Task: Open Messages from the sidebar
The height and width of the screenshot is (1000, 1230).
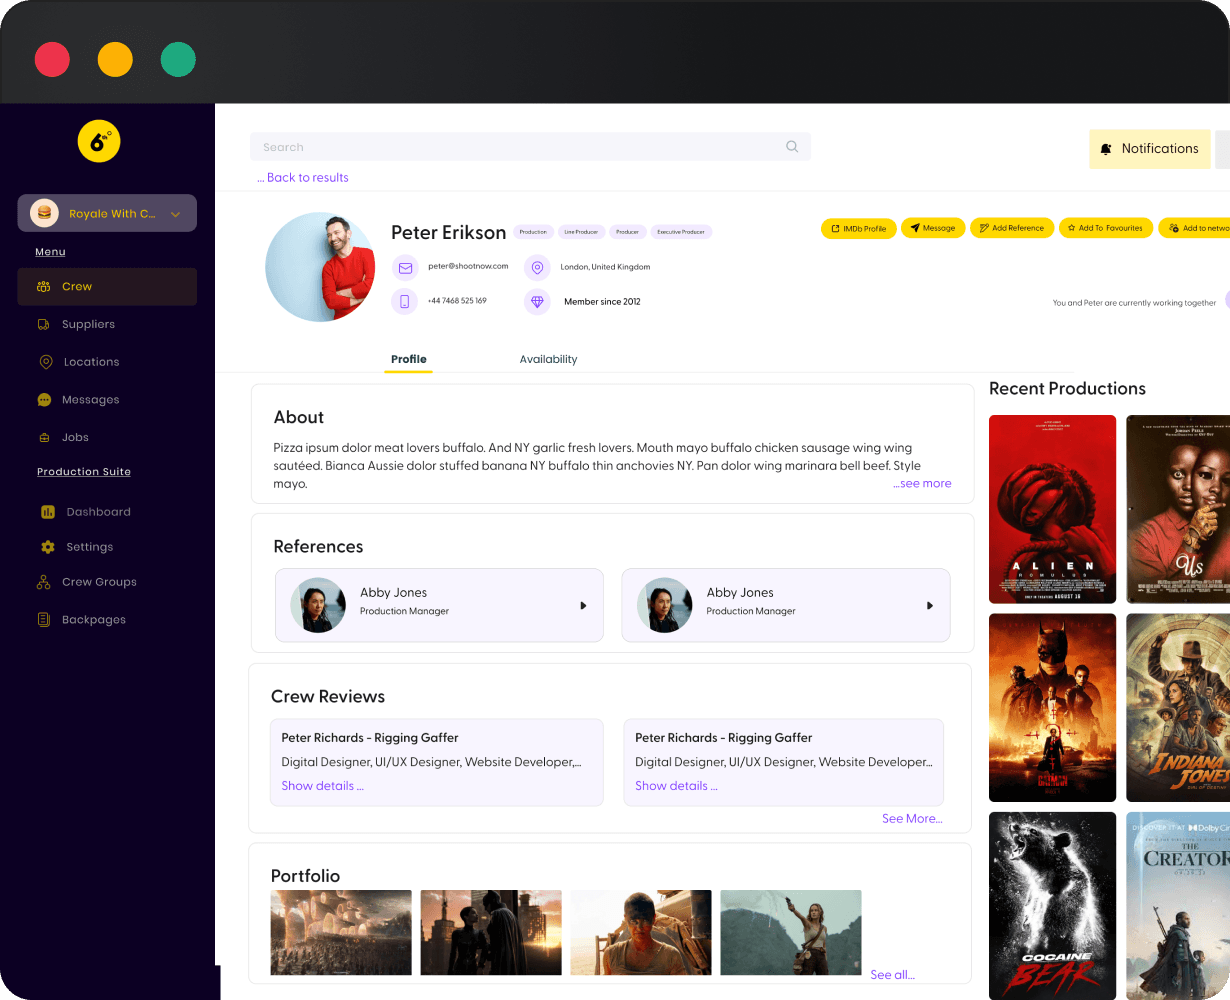Action: (x=90, y=400)
